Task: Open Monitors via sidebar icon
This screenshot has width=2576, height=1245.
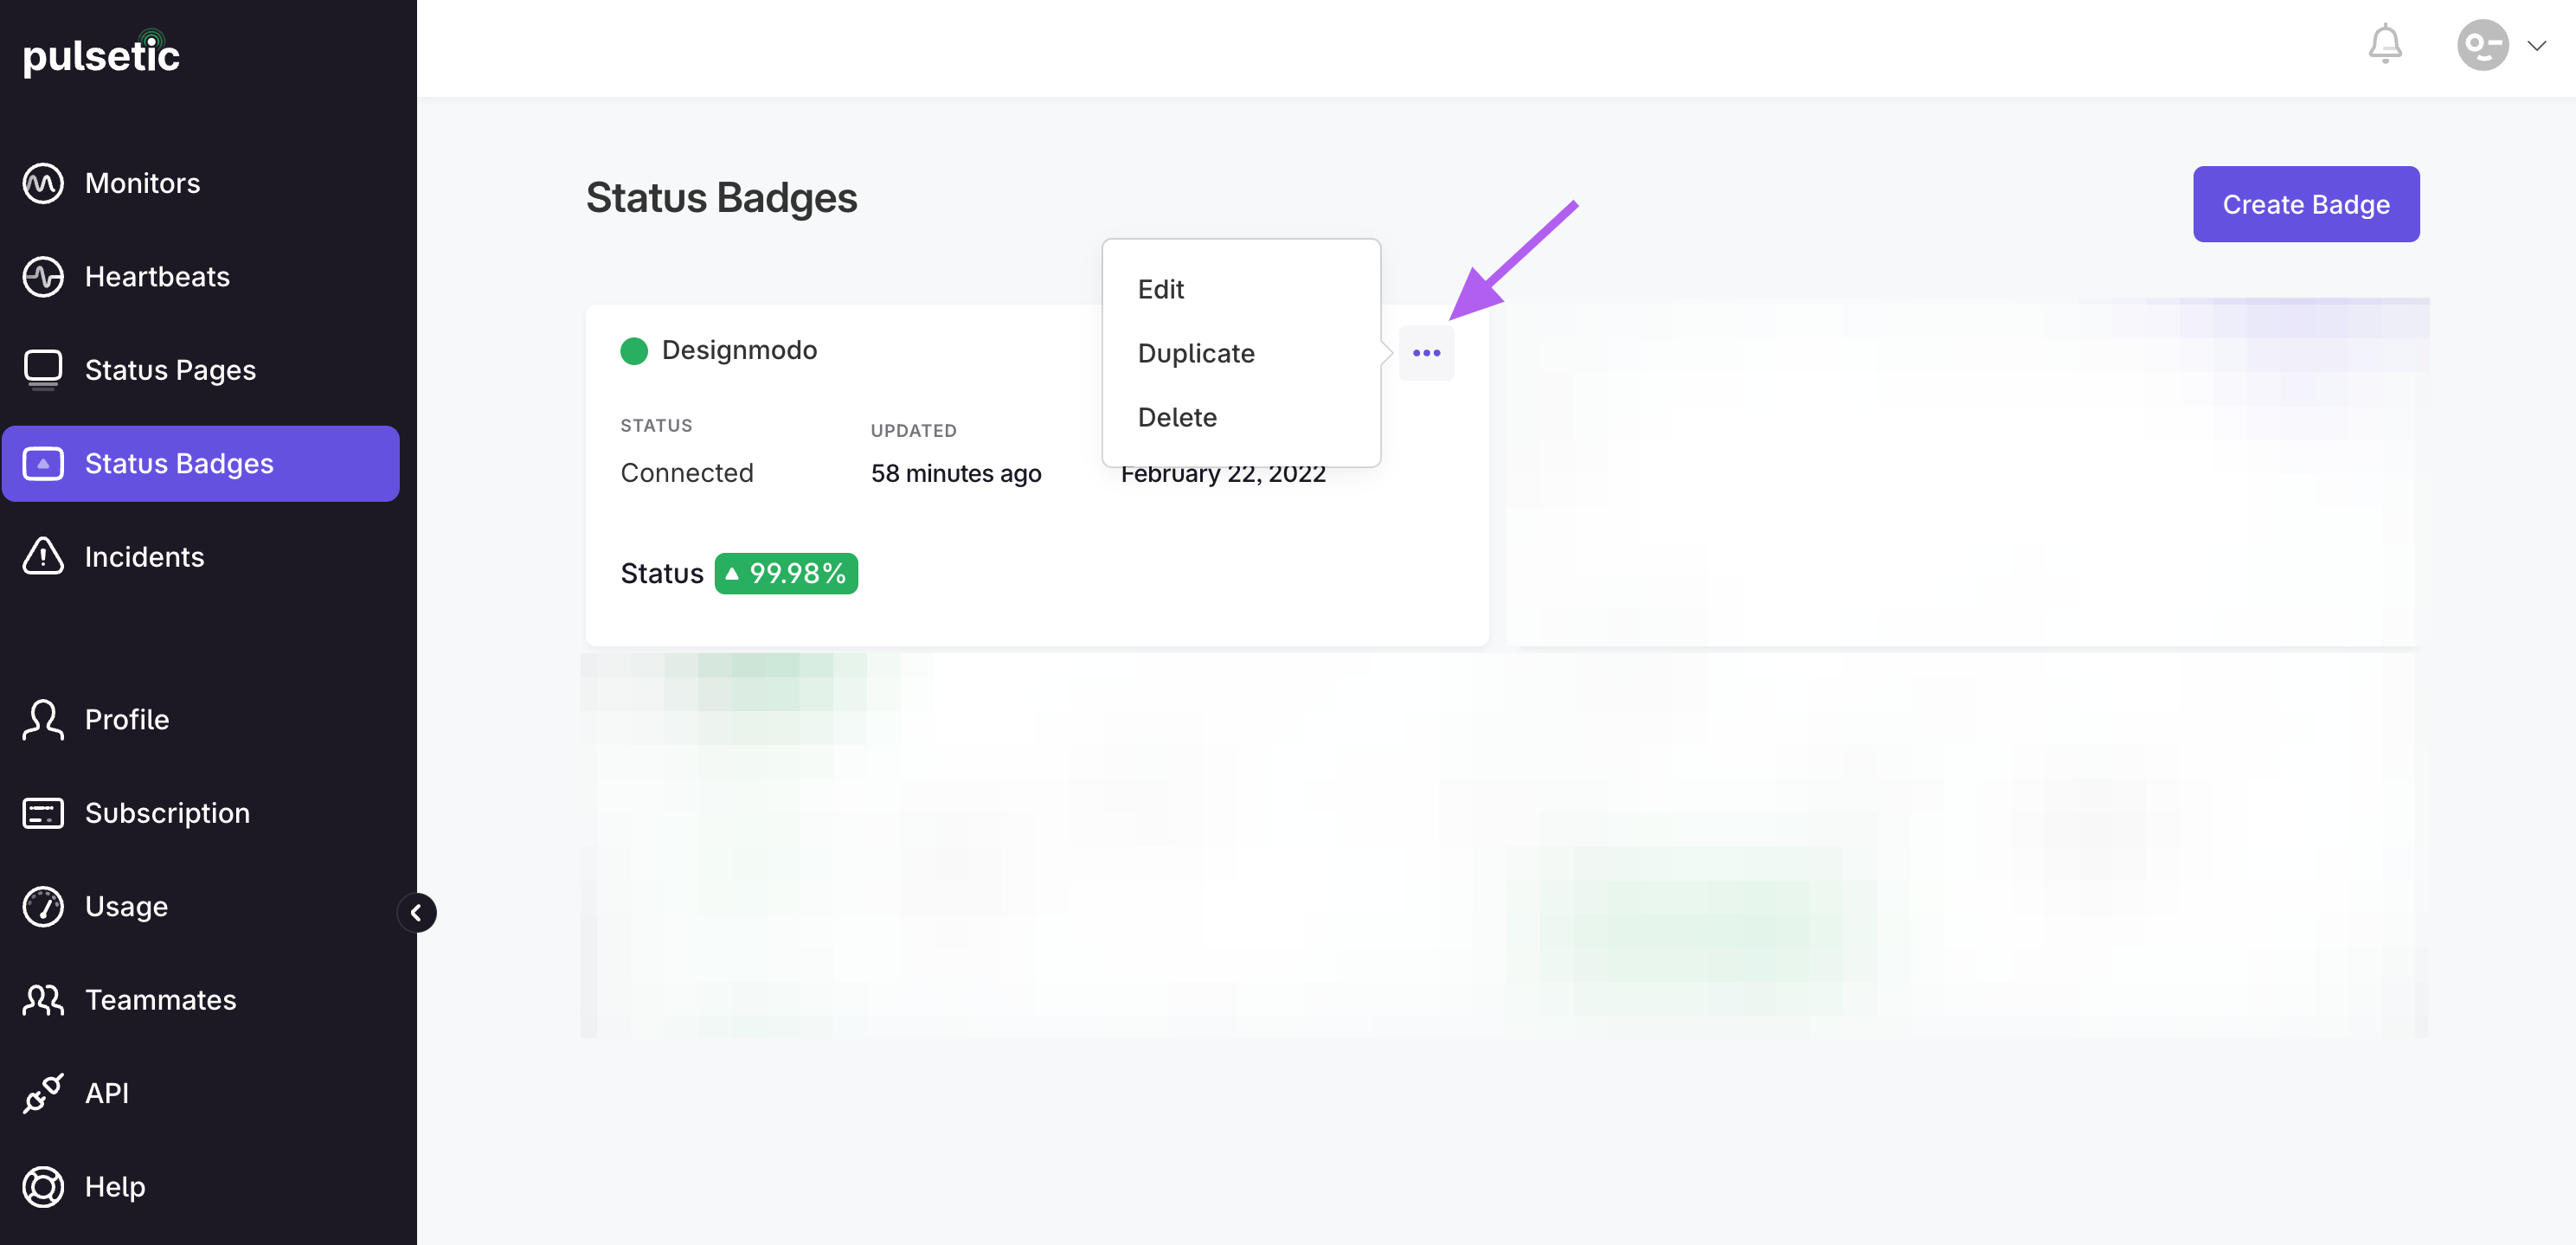Action: 43,183
